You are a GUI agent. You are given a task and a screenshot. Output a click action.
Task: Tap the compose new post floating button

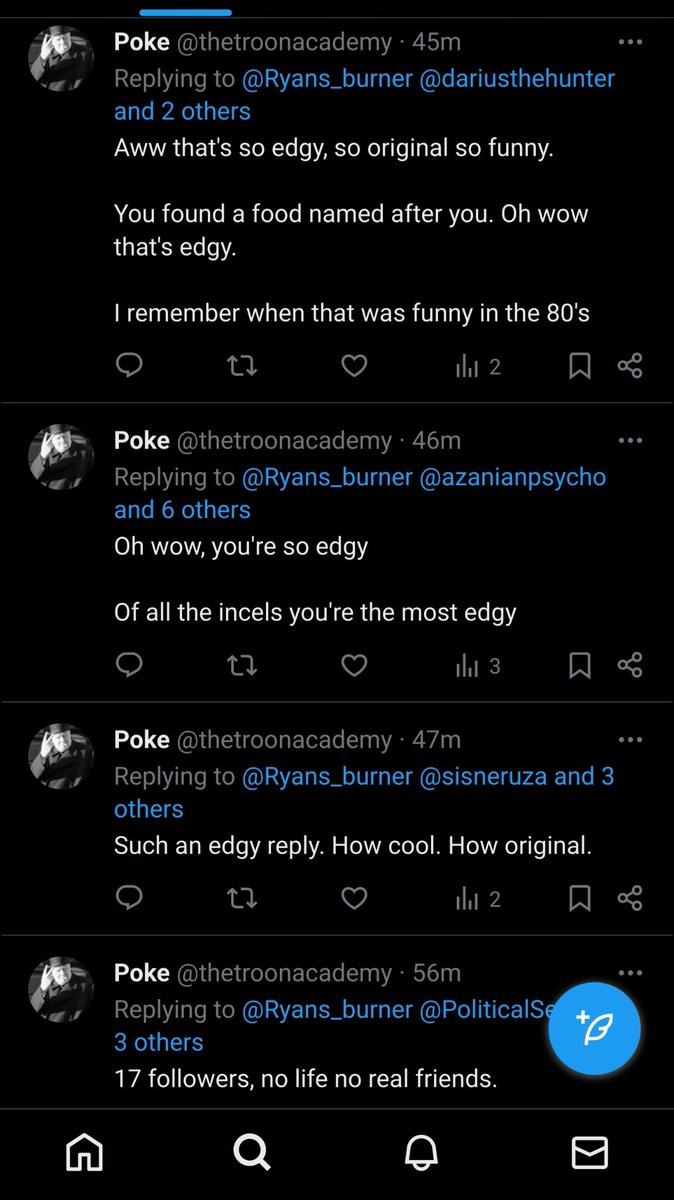pos(594,1028)
